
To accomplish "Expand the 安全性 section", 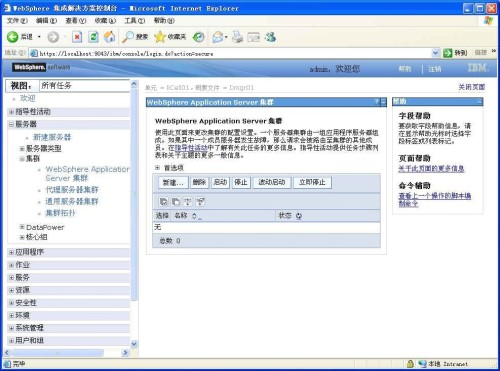I will [11, 303].
